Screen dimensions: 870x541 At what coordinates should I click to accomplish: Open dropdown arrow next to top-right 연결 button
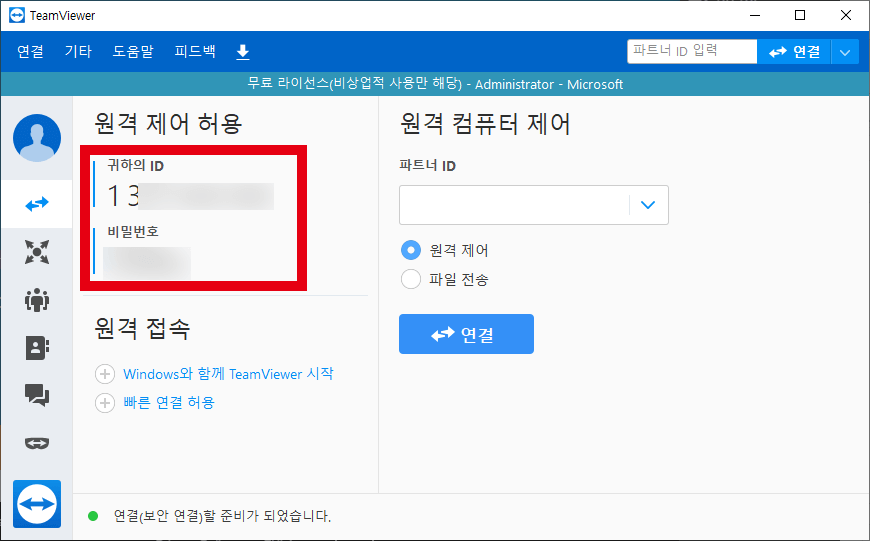pos(844,52)
